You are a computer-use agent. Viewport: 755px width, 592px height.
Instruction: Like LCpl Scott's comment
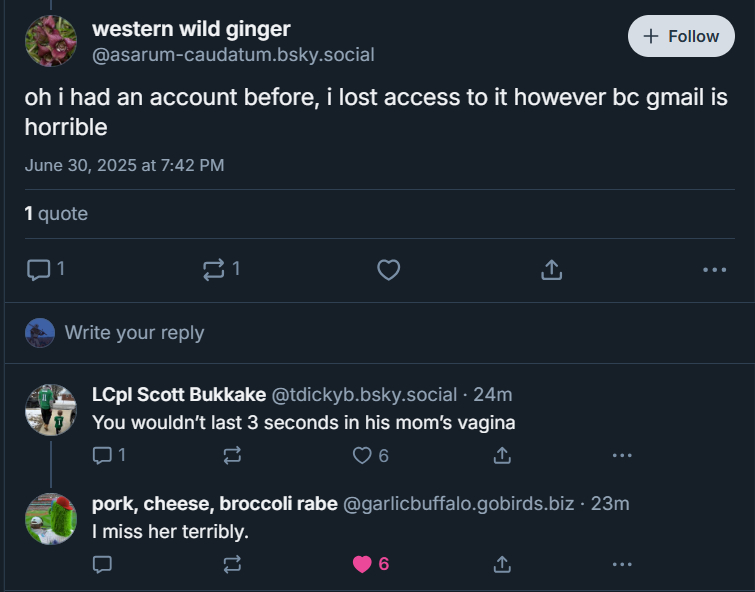coord(362,456)
